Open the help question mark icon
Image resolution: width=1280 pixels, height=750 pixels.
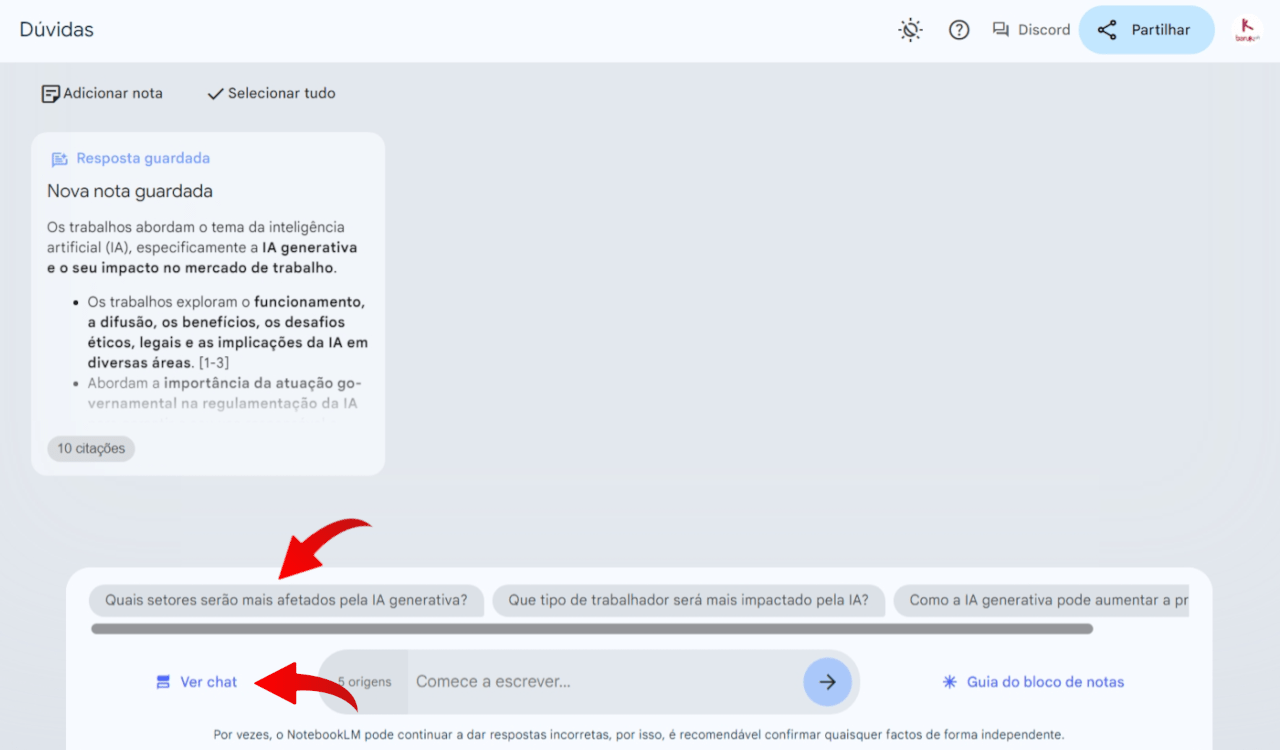tap(959, 30)
